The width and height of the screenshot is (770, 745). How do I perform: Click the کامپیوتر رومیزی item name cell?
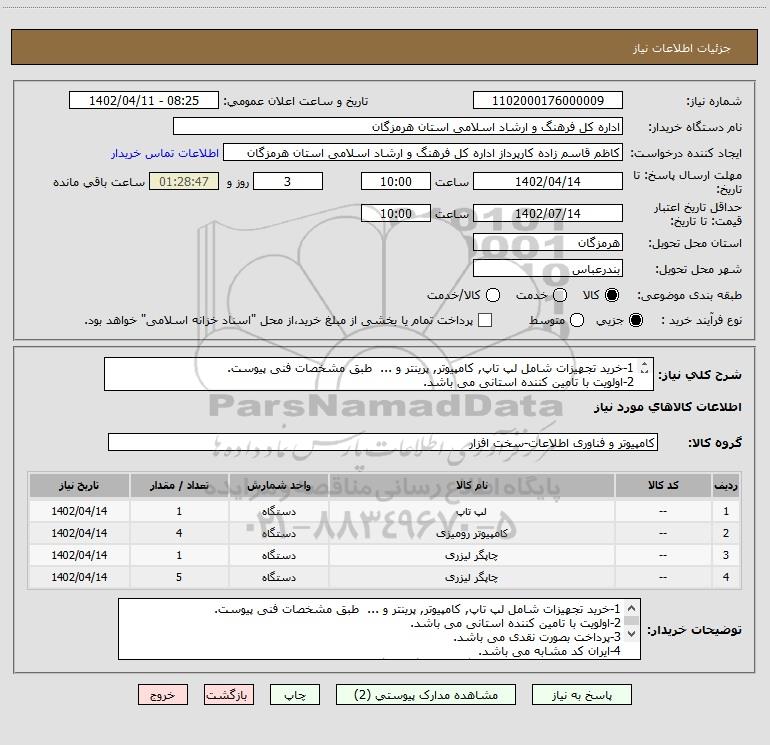[471, 533]
